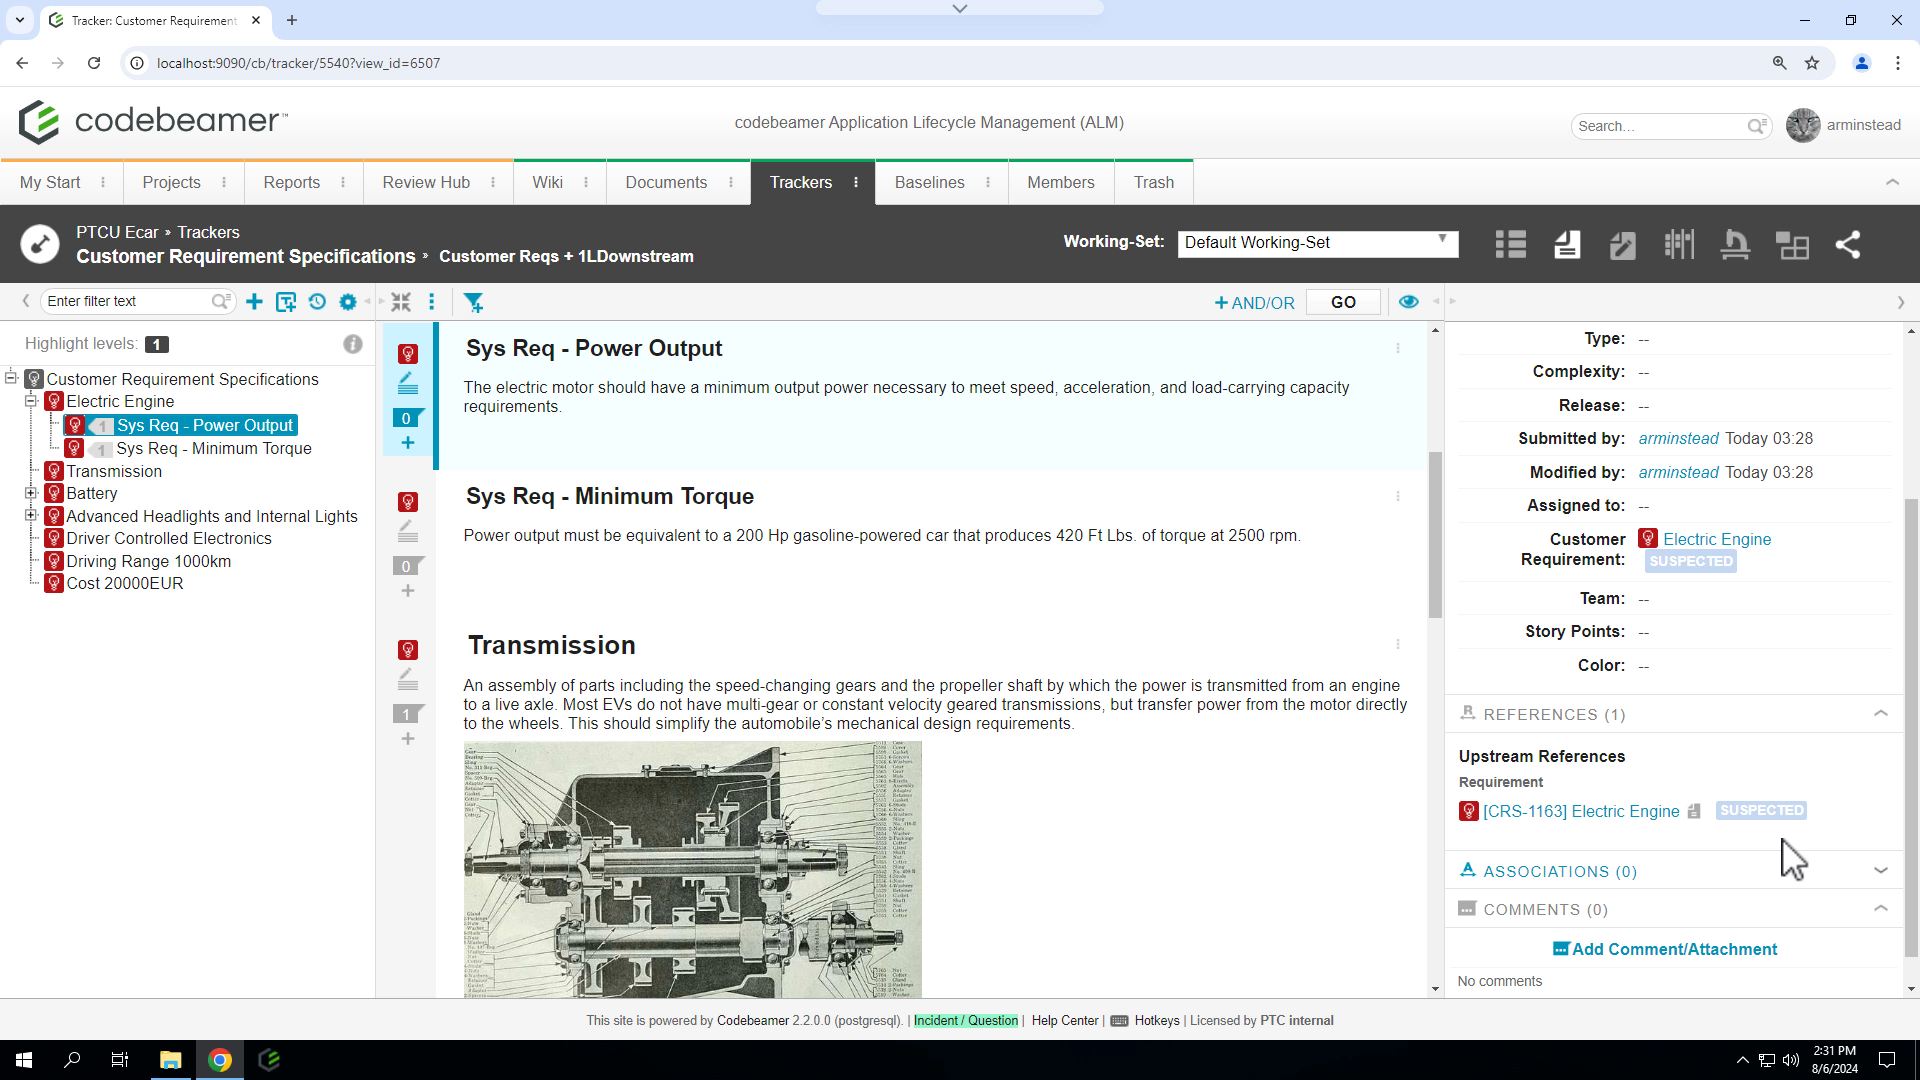1920x1080 pixels.
Task: Open the CRS-1163 Electric Engine reference
Action: [1581, 811]
